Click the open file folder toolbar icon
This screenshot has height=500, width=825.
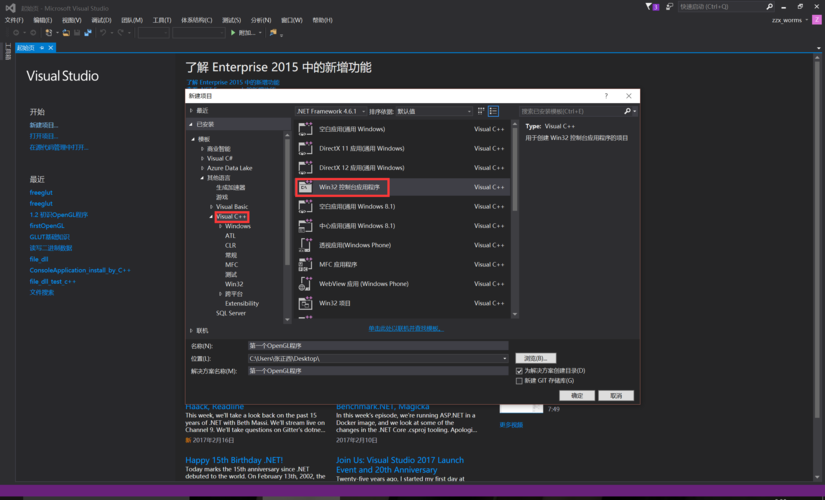[66, 33]
